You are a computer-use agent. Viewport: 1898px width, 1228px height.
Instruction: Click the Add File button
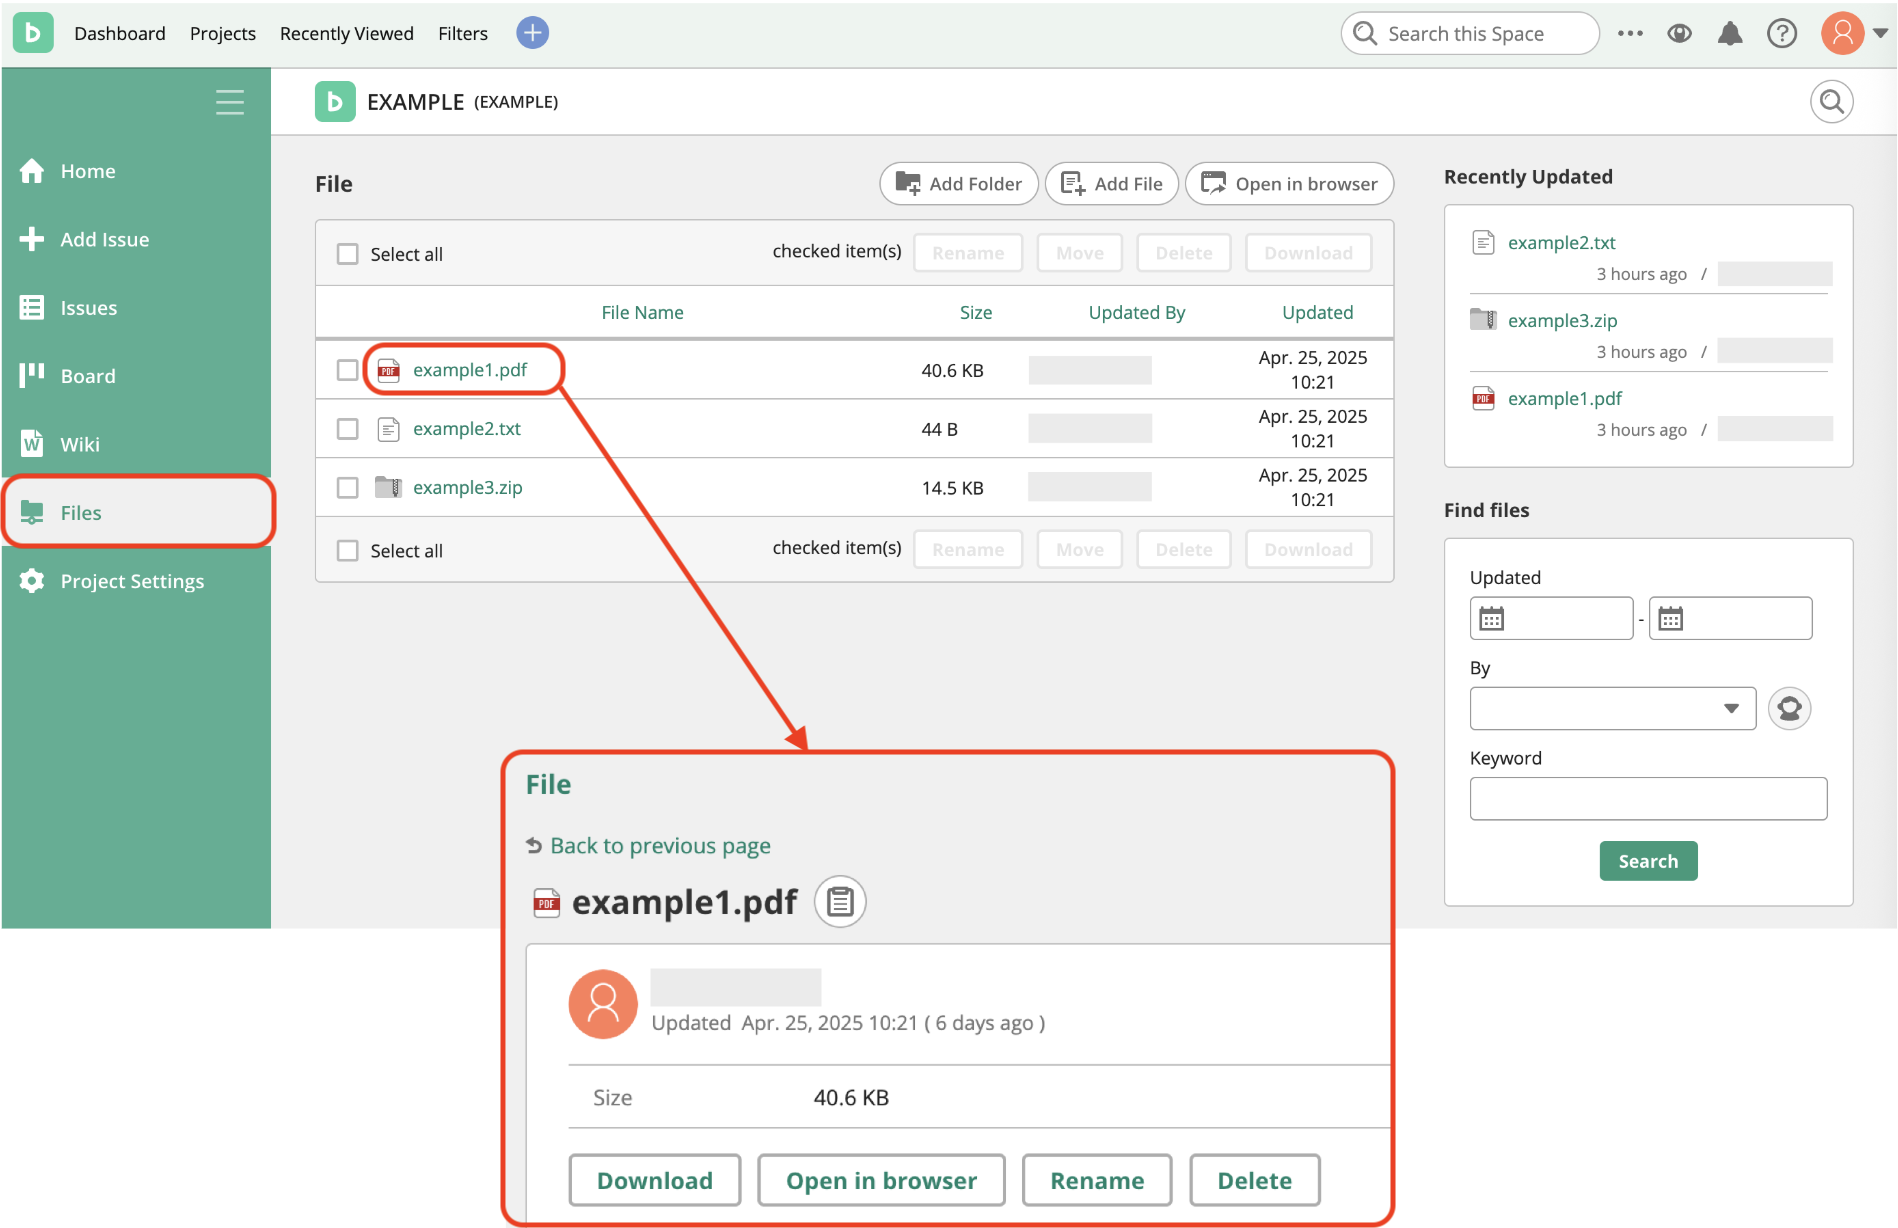[1112, 184]
